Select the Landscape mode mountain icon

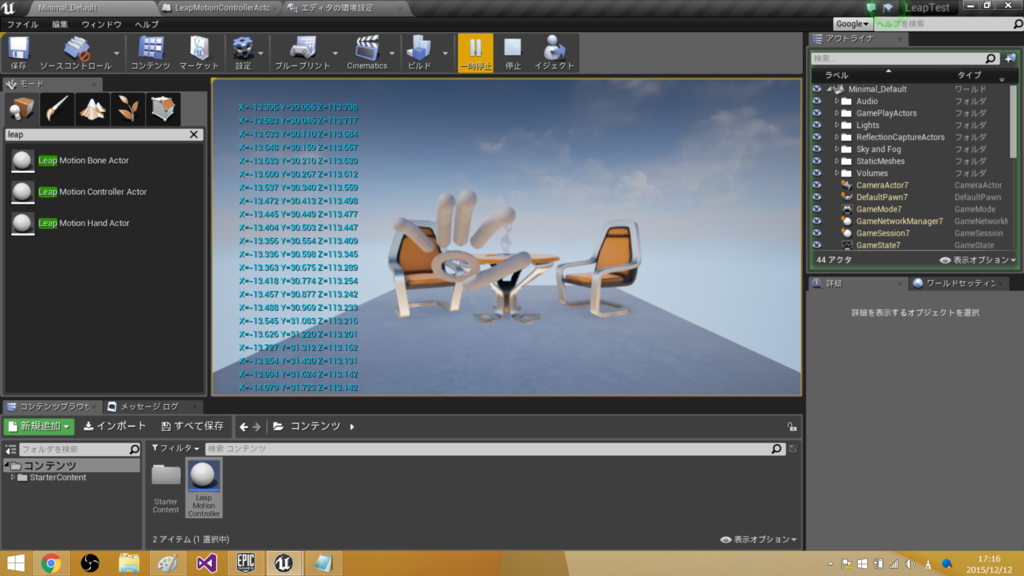pyautogui.click(x=92, y=108)
